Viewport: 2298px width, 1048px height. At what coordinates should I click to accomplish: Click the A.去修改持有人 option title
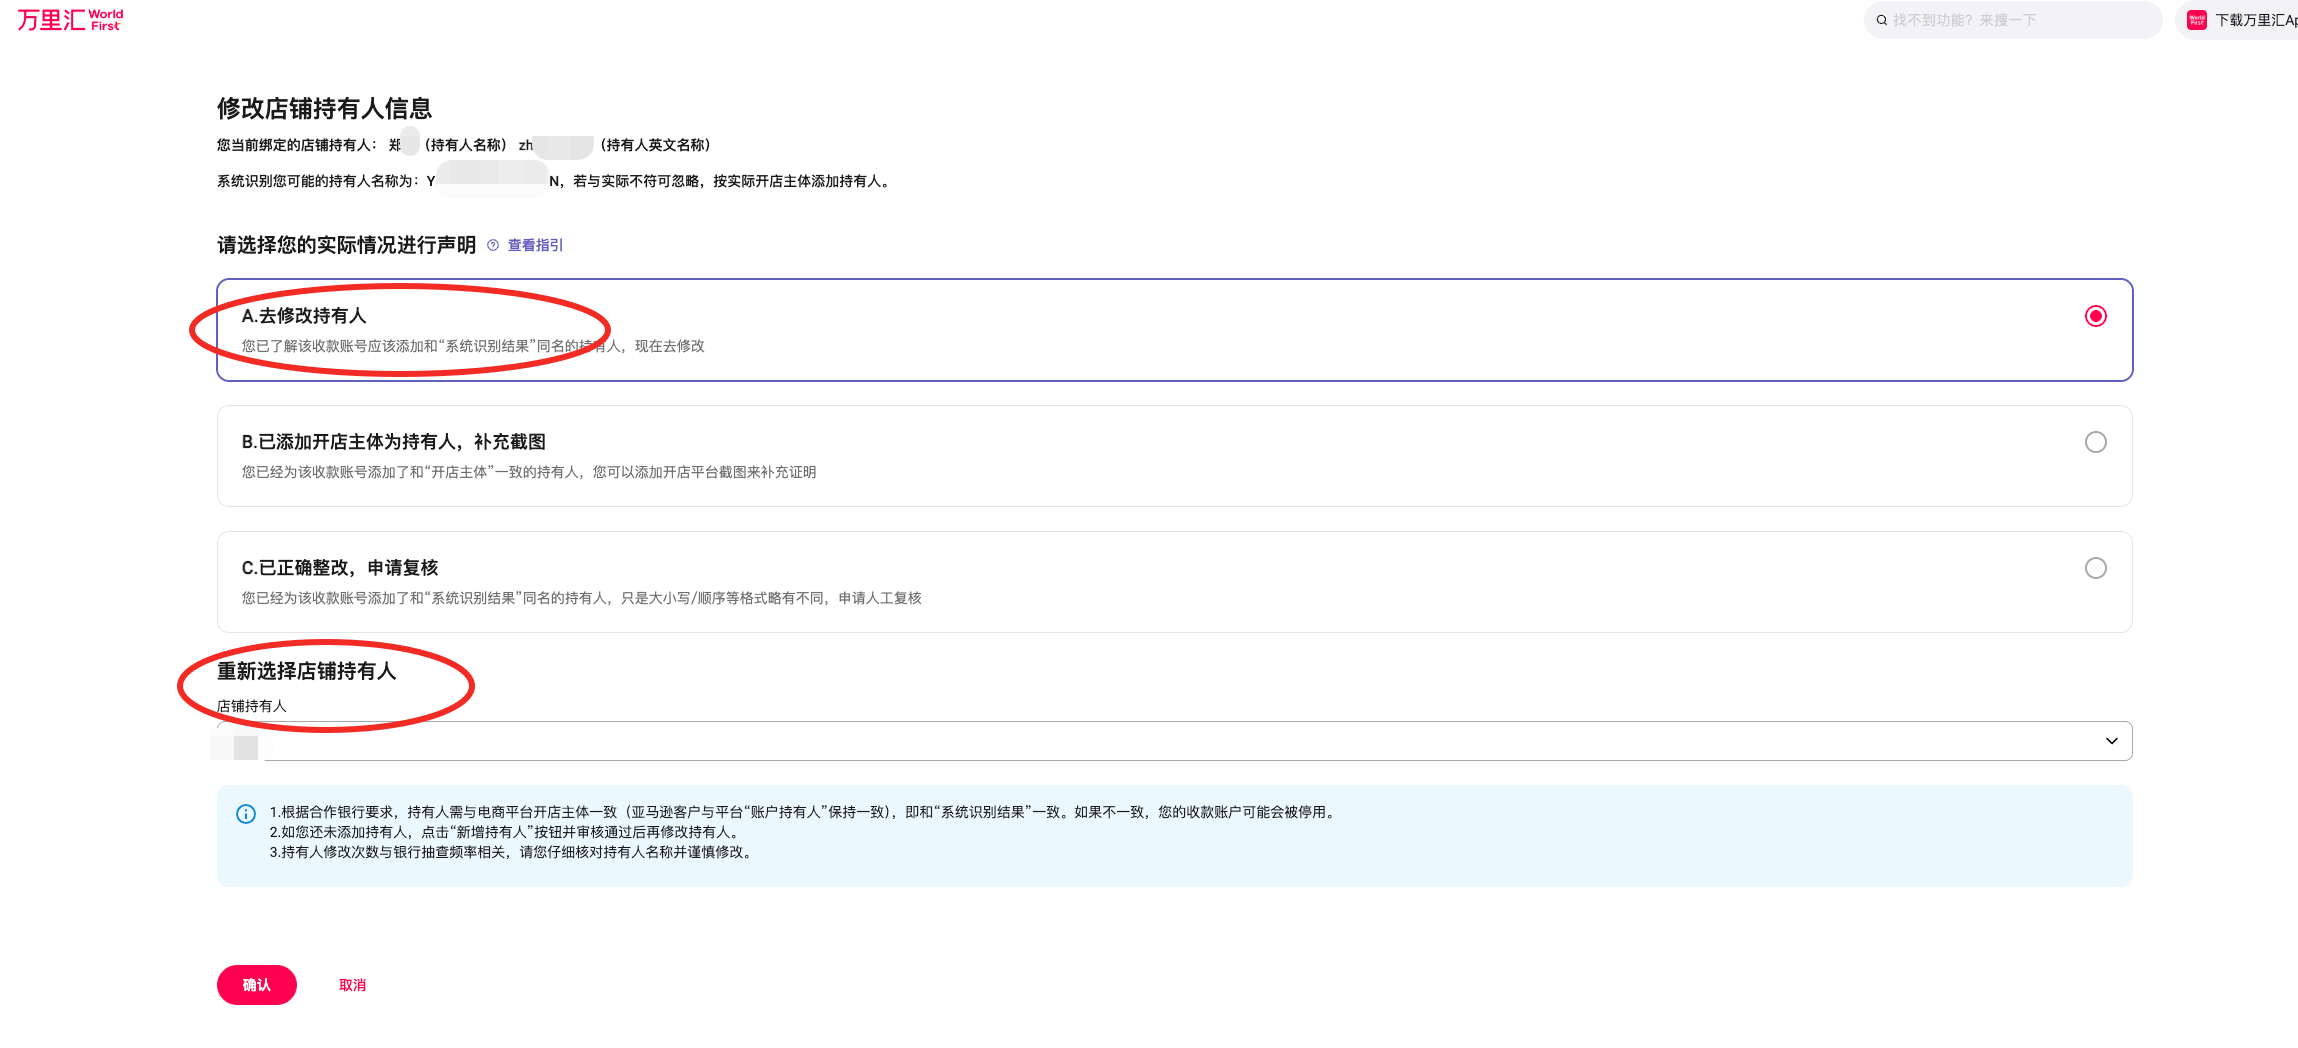pos(304,316)
